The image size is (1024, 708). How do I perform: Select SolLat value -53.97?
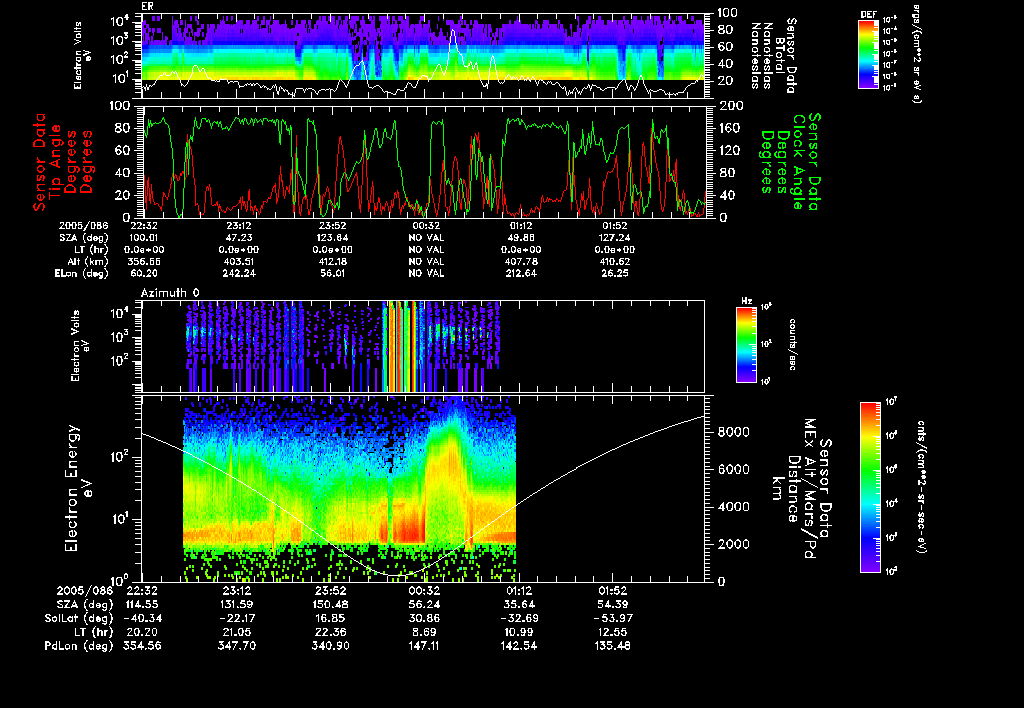[x=612, y=618]
